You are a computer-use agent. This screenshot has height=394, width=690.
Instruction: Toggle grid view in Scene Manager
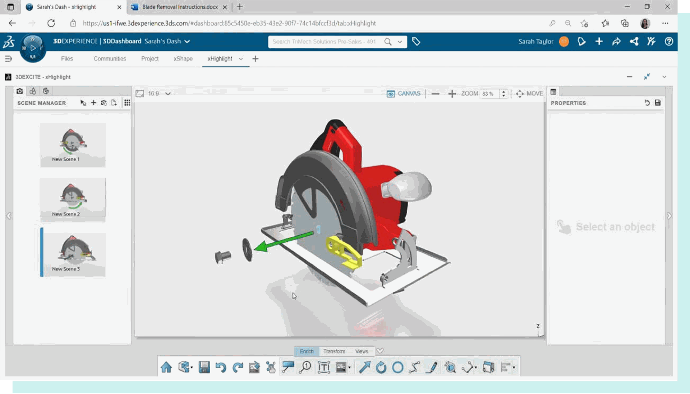pos(127,103)
